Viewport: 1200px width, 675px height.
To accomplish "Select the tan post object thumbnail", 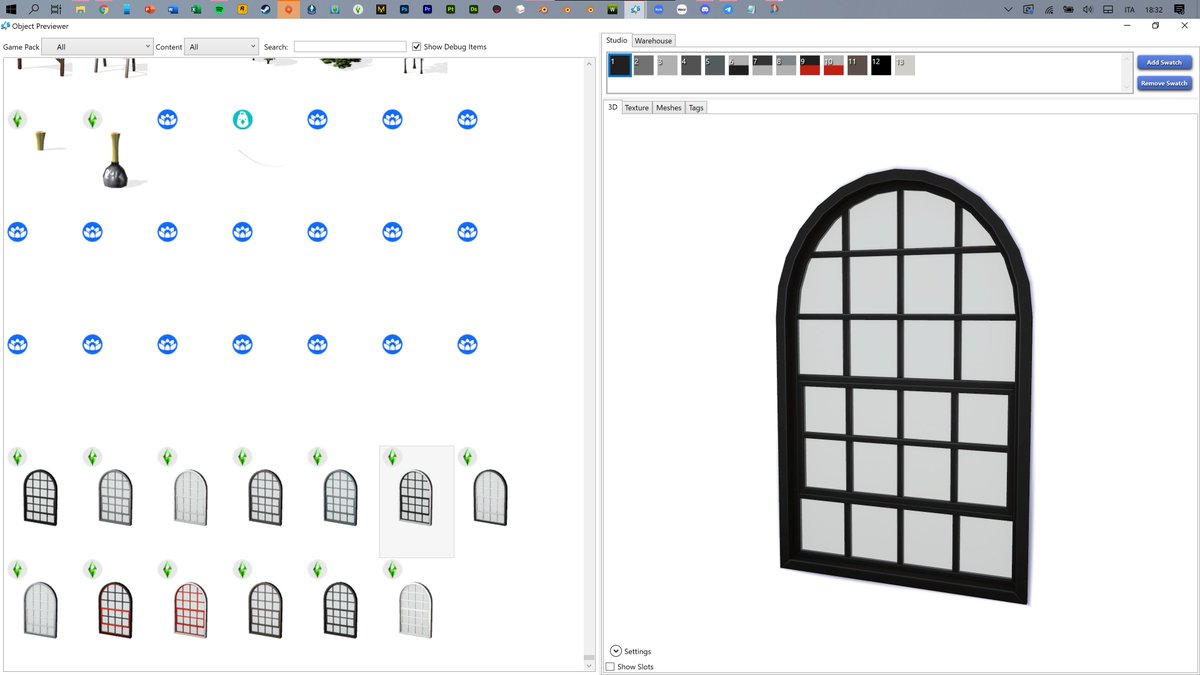I will [x=40, y=141].
